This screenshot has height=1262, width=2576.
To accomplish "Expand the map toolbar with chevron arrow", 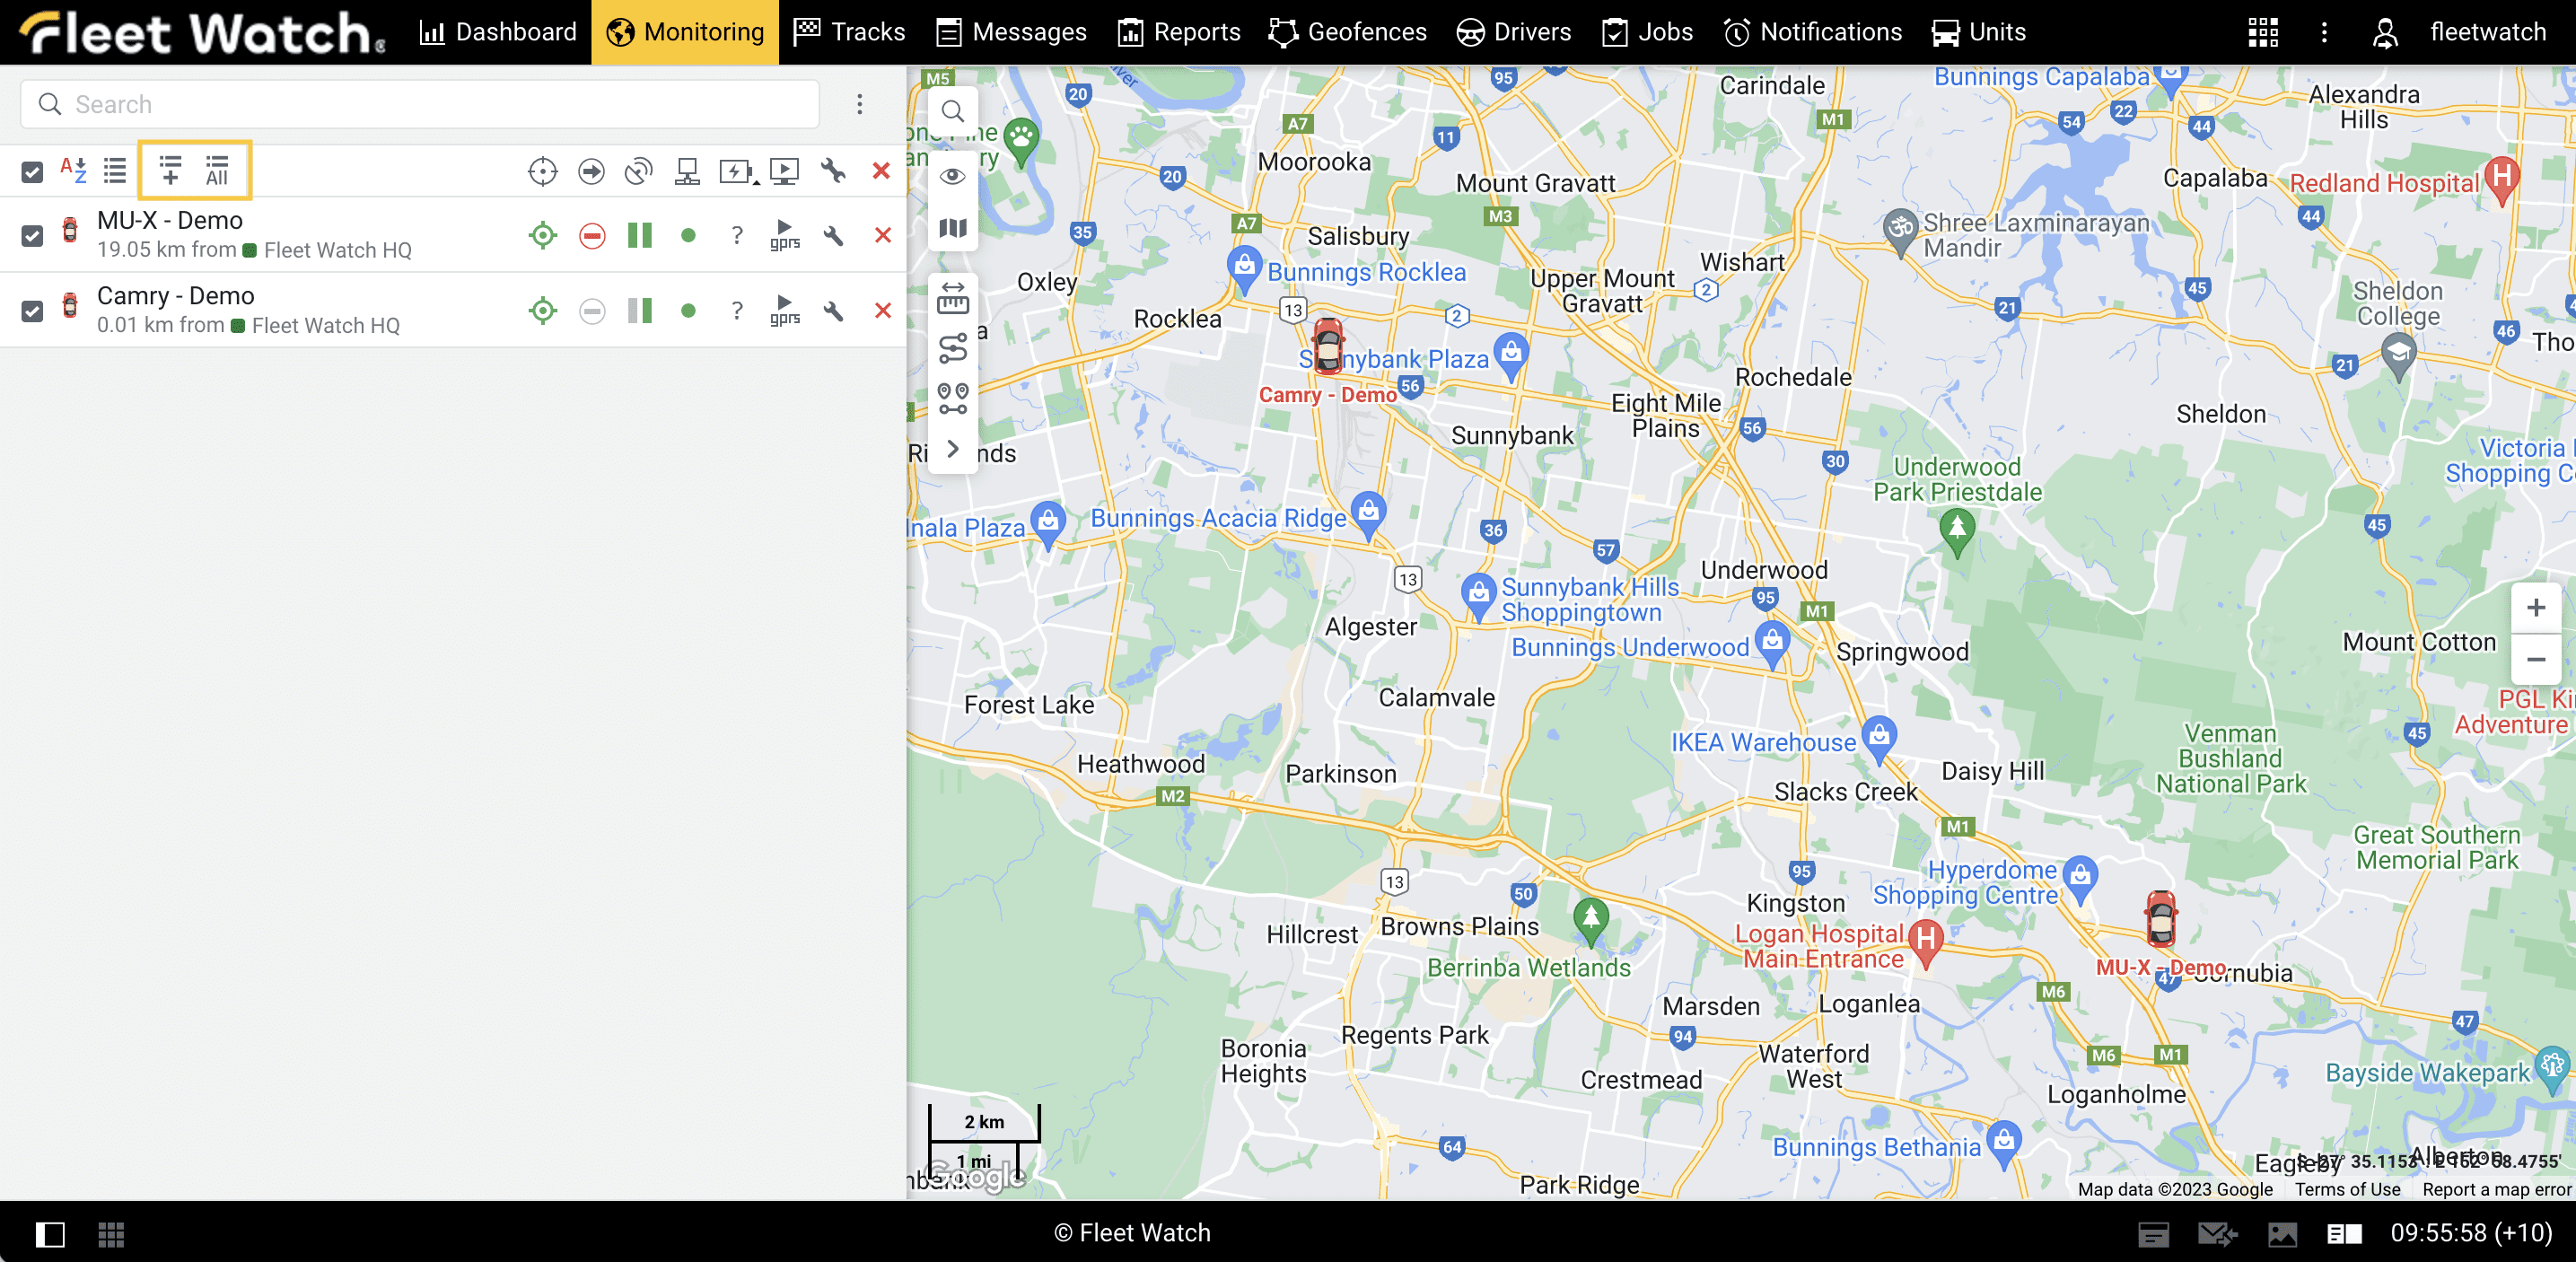I will (952, 449).
